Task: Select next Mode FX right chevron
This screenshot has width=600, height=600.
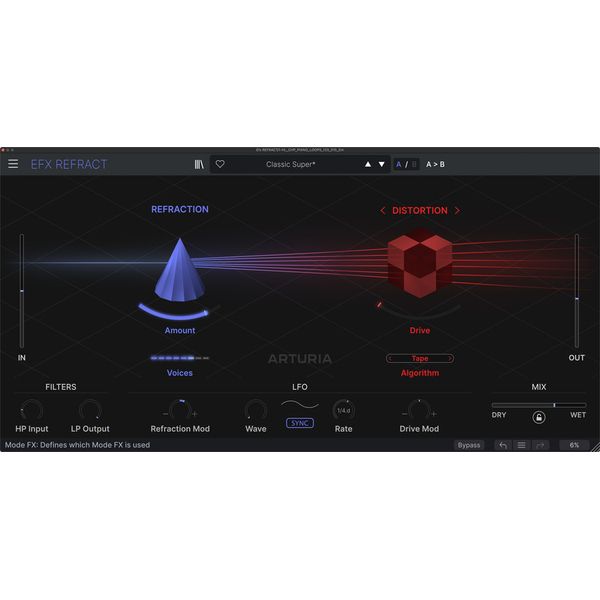Action: (457, 210)
